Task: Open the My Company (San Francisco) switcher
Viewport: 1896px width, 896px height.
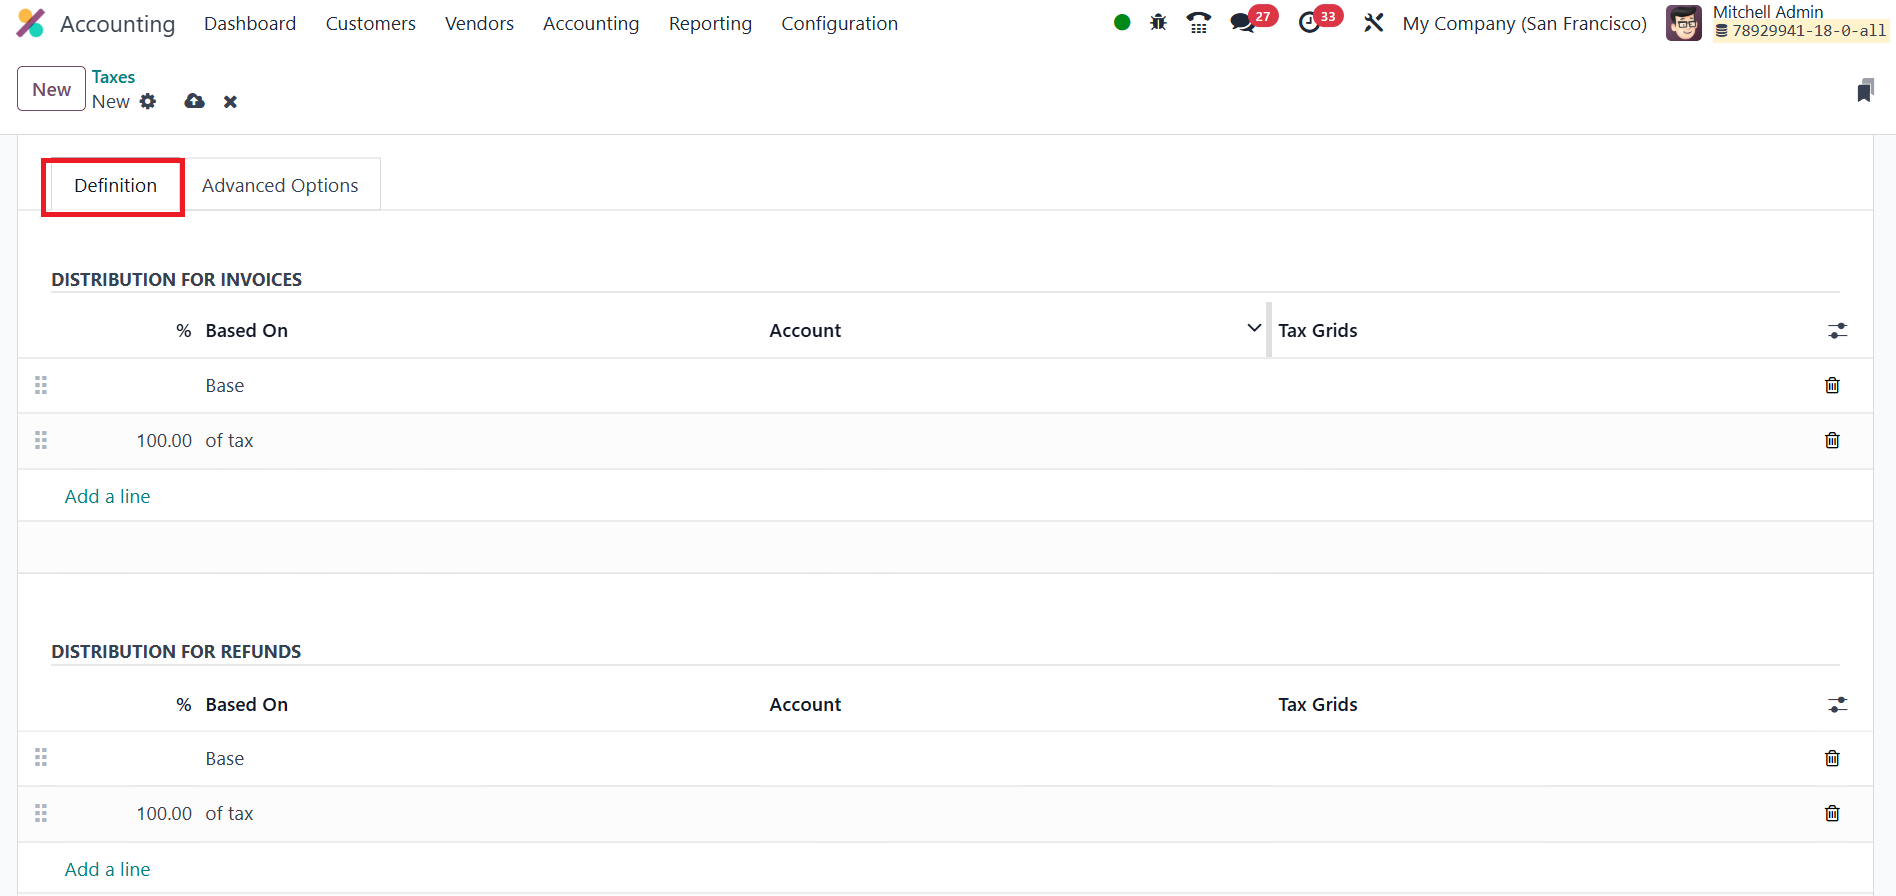Action: pos(1524,23)
